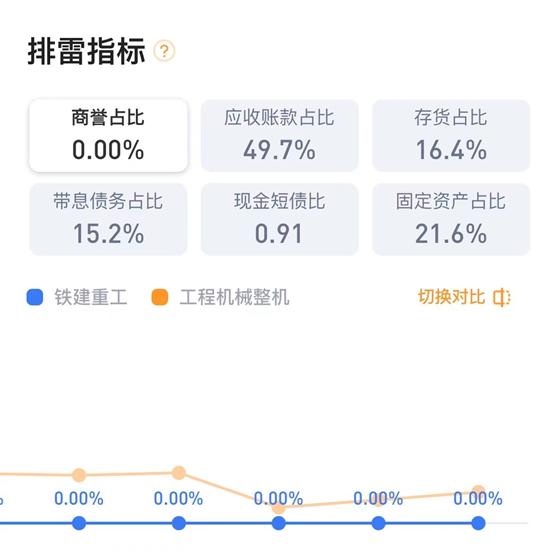Viewport: 554px width, 553px height.
Task: Select the 应收账款占比 indicator card
Action: [x=279, y=135]
